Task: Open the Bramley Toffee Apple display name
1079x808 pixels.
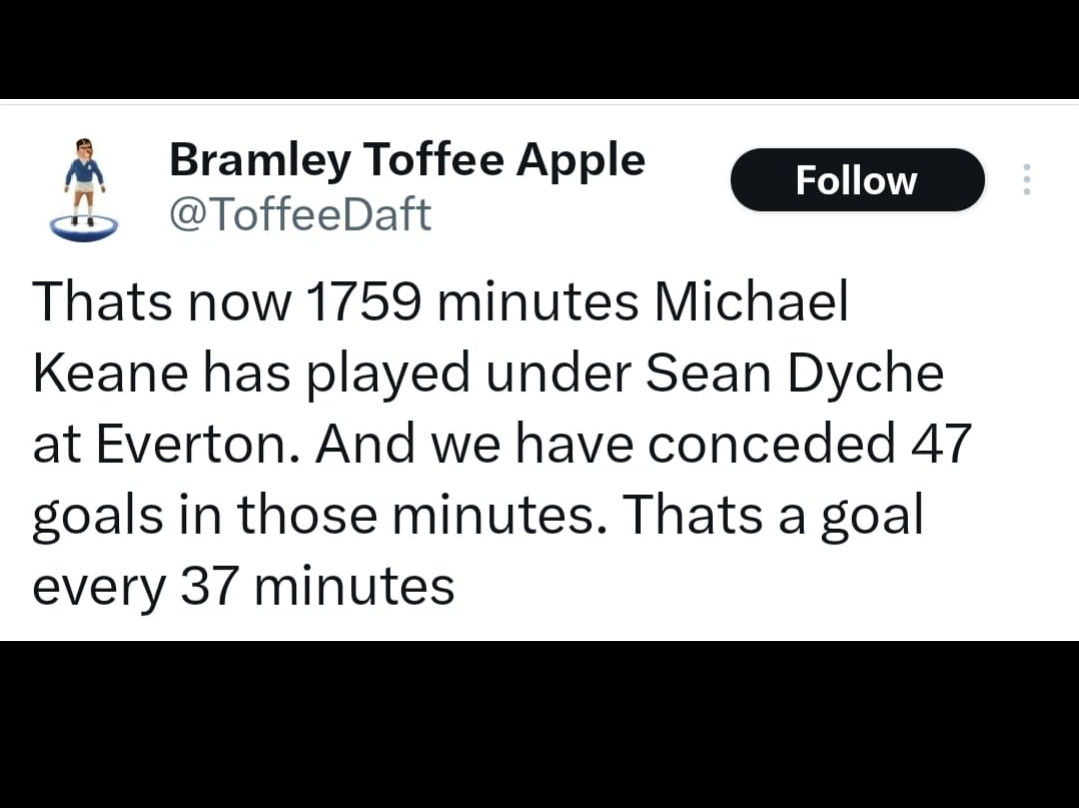Action: [x=407, y=160]
